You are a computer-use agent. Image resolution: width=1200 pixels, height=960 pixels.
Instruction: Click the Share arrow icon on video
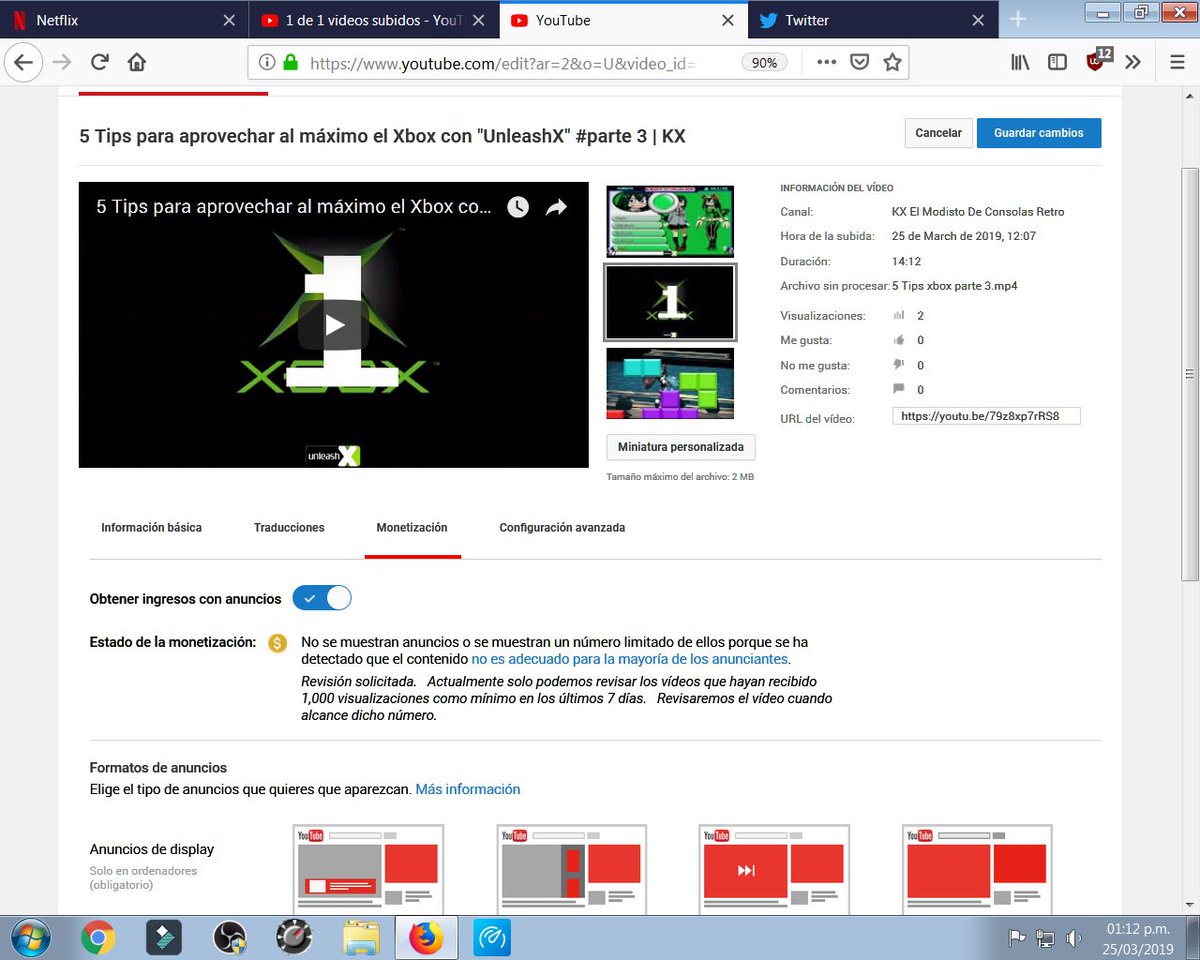click(556, 207)
